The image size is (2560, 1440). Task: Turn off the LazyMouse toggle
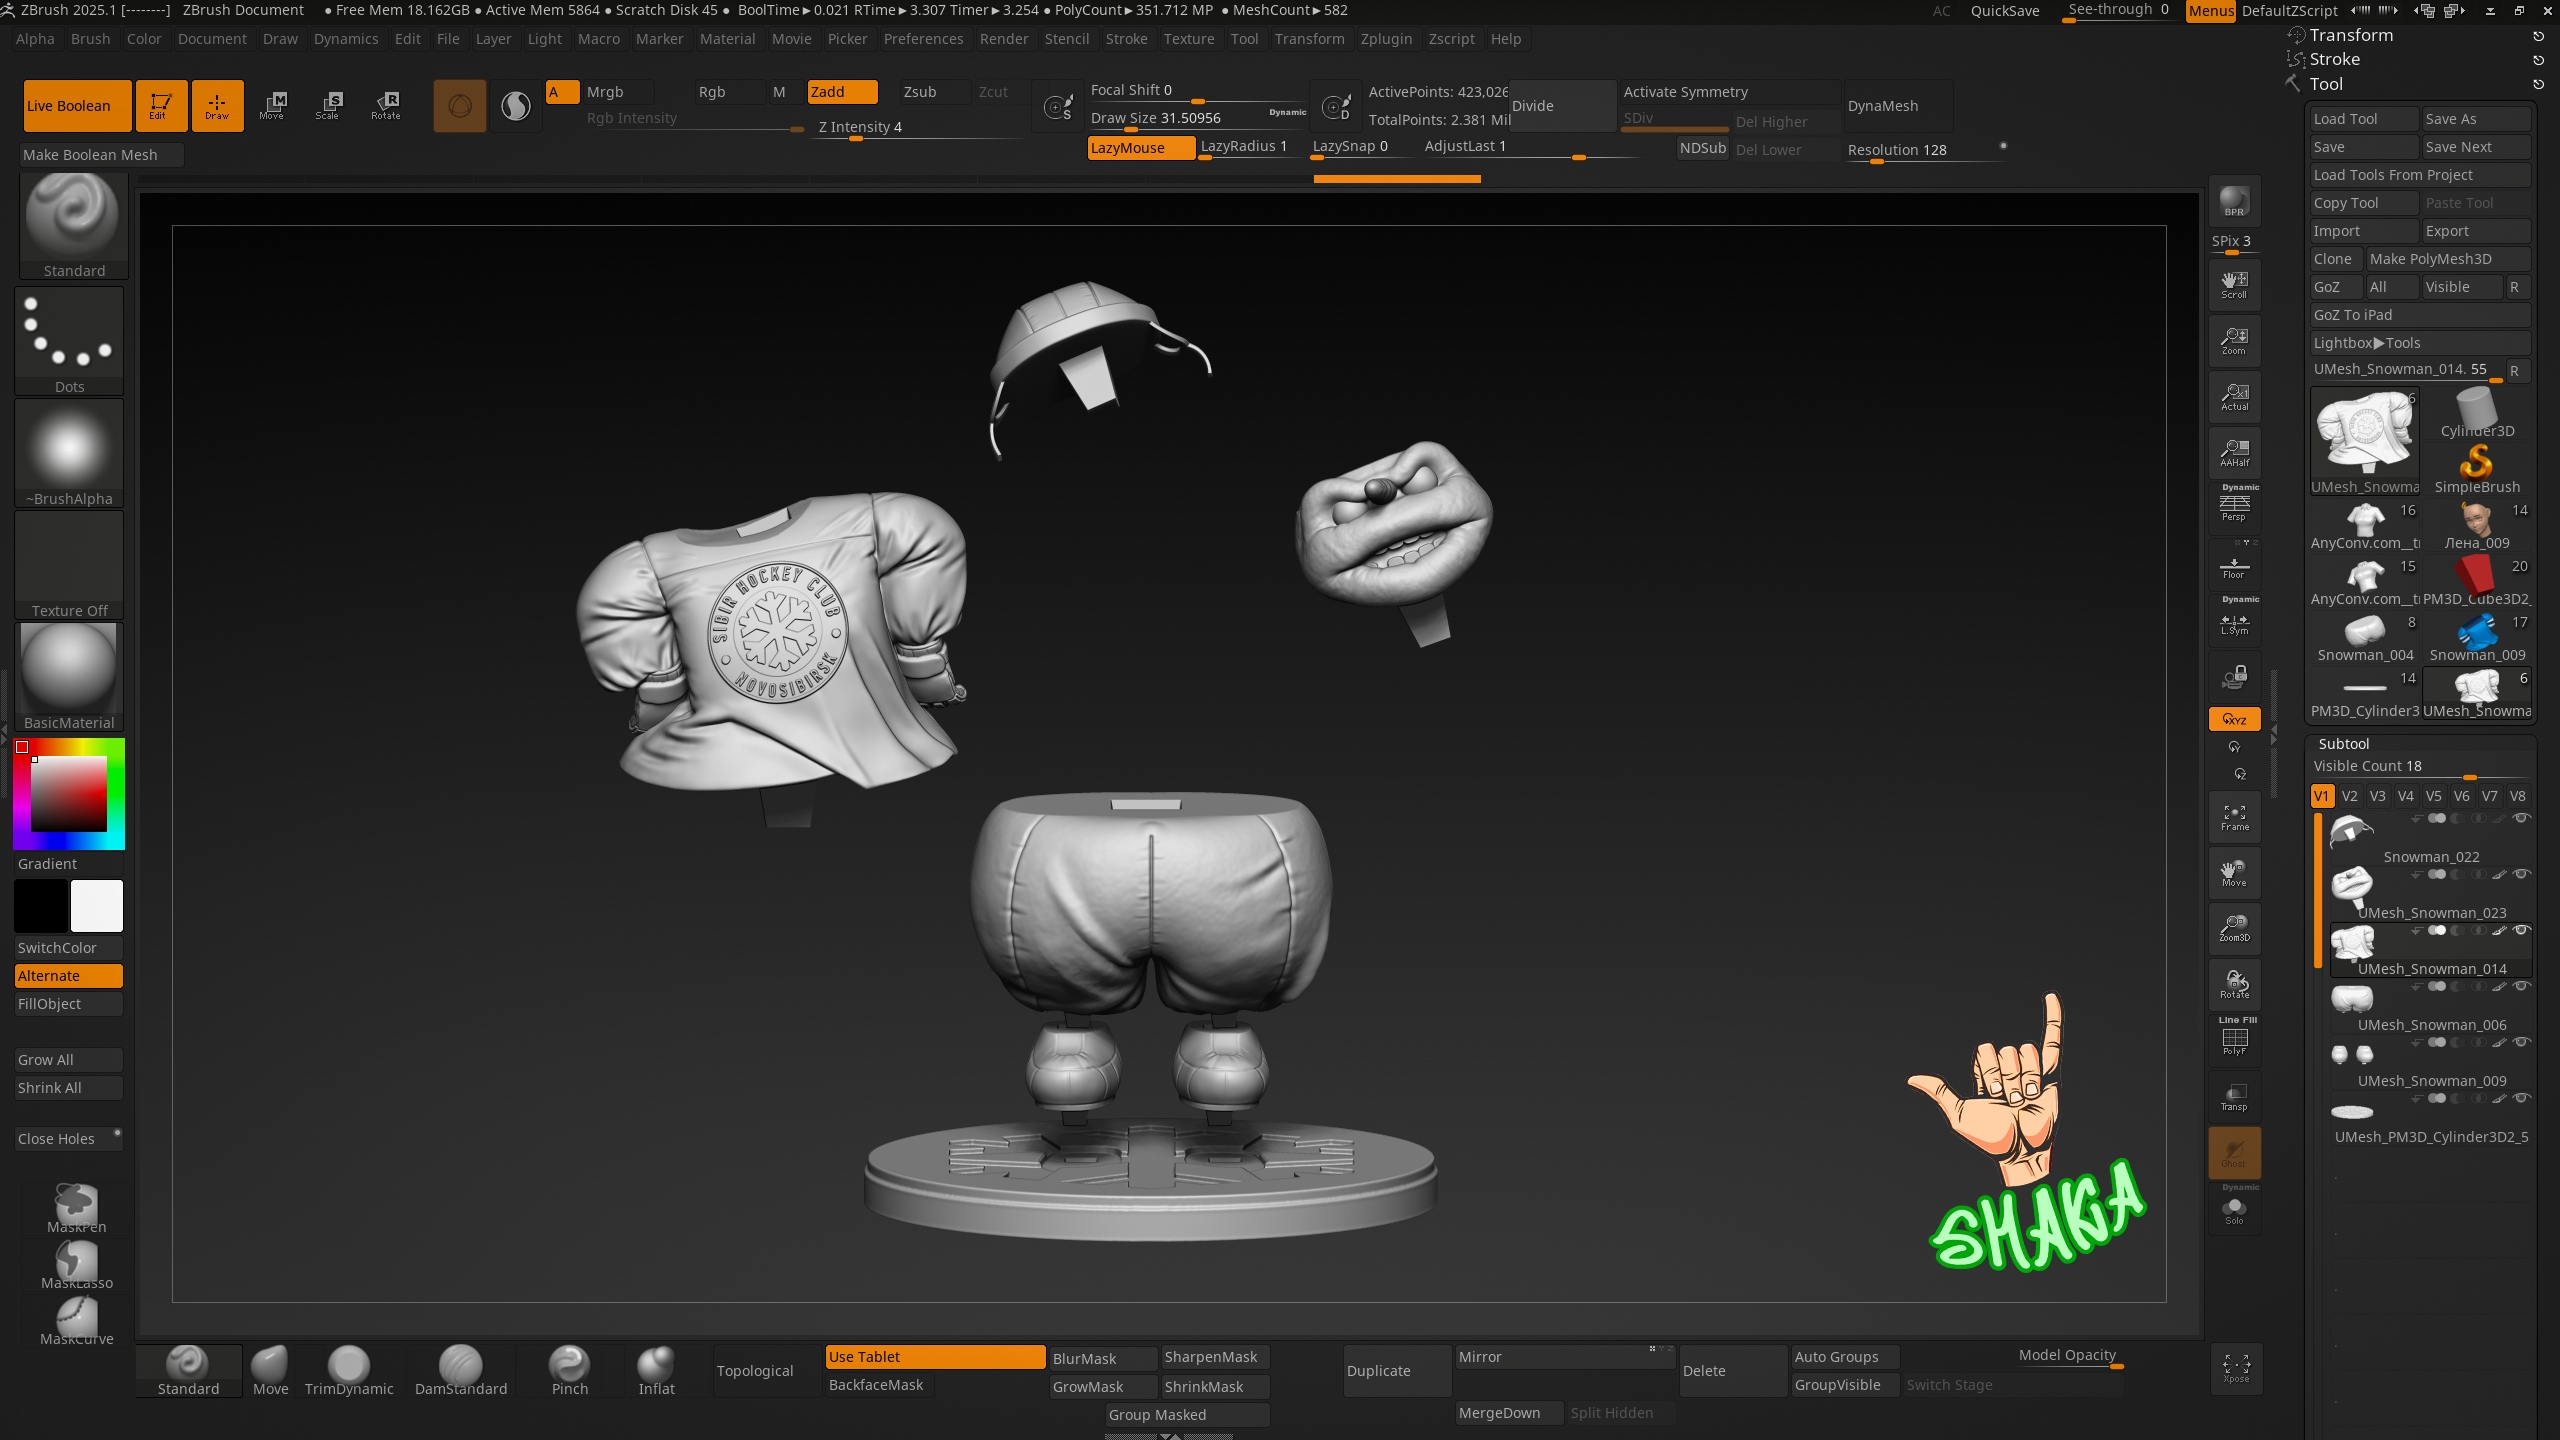[x=1140, y=148]
